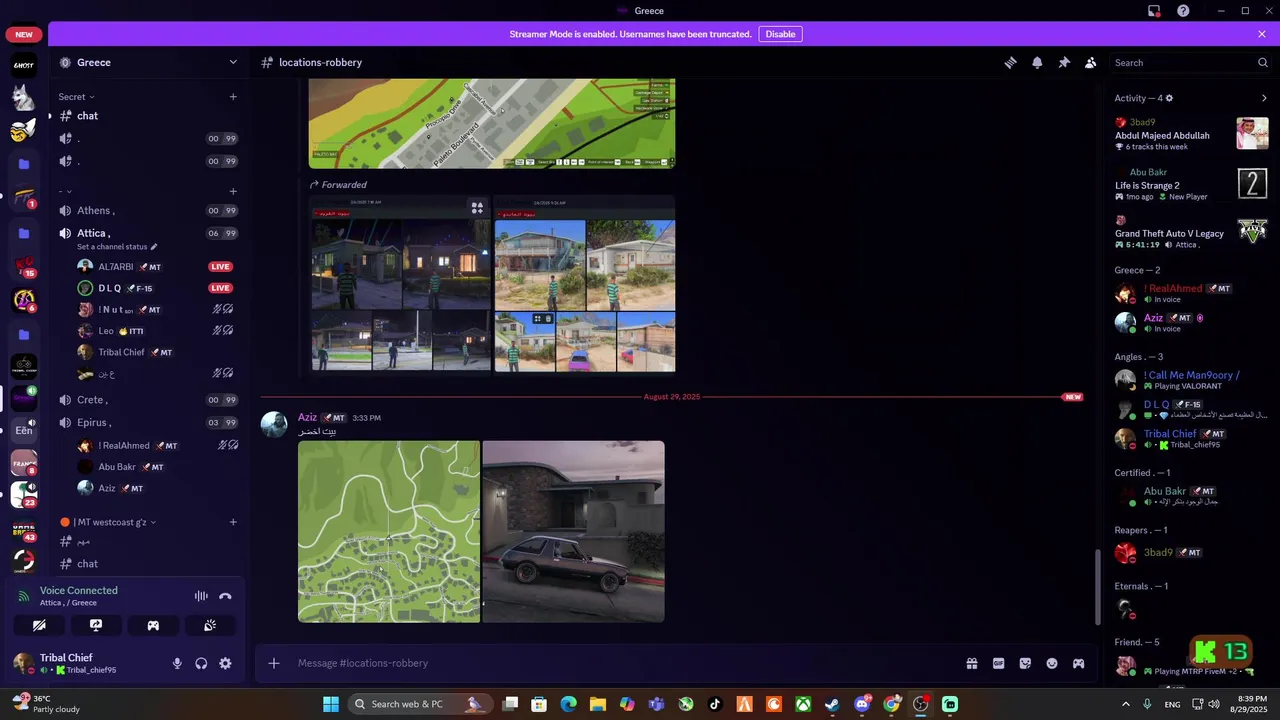Show pinned messages
Image resolution: width=1280 pixels, height=720 pixels.
click(1064, 62)
